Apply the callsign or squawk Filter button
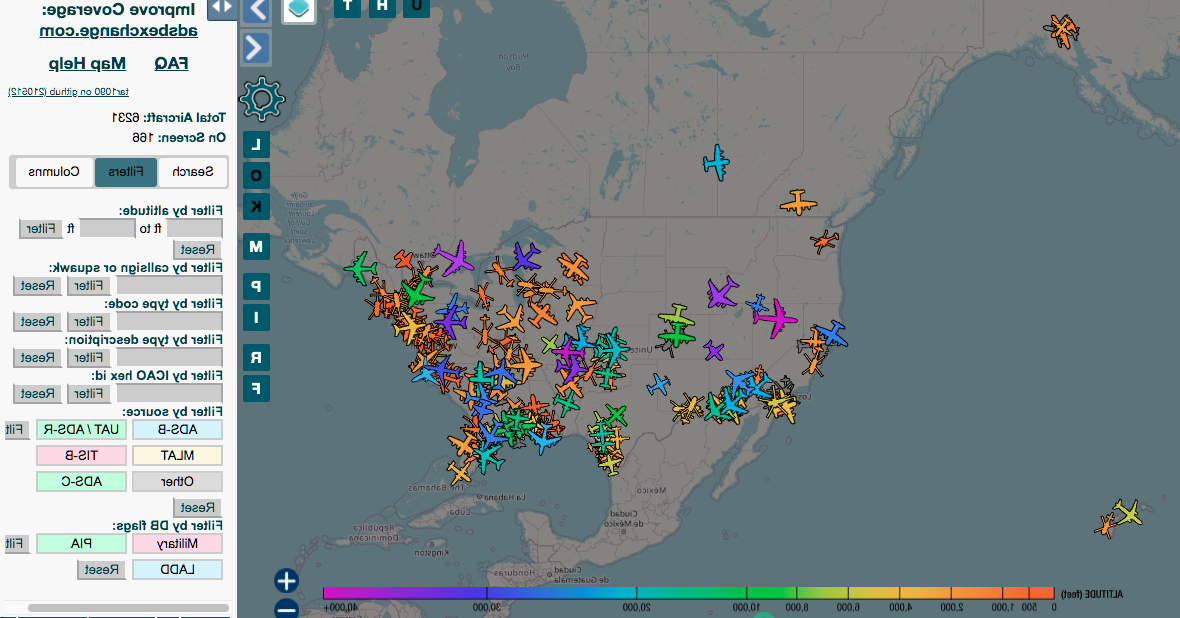The image size is (1180, 618). point(89,286)
